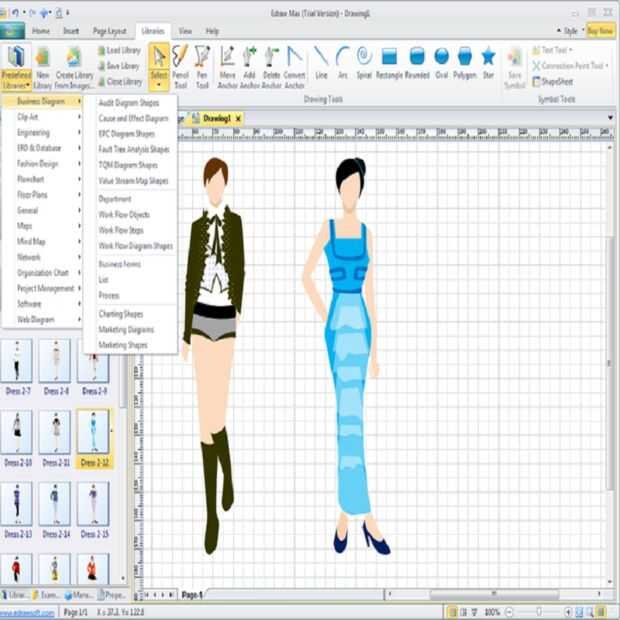Viewport: 620px width, 620px height.
Task: Select the blue dress figure on canvas
Action: 348,356
